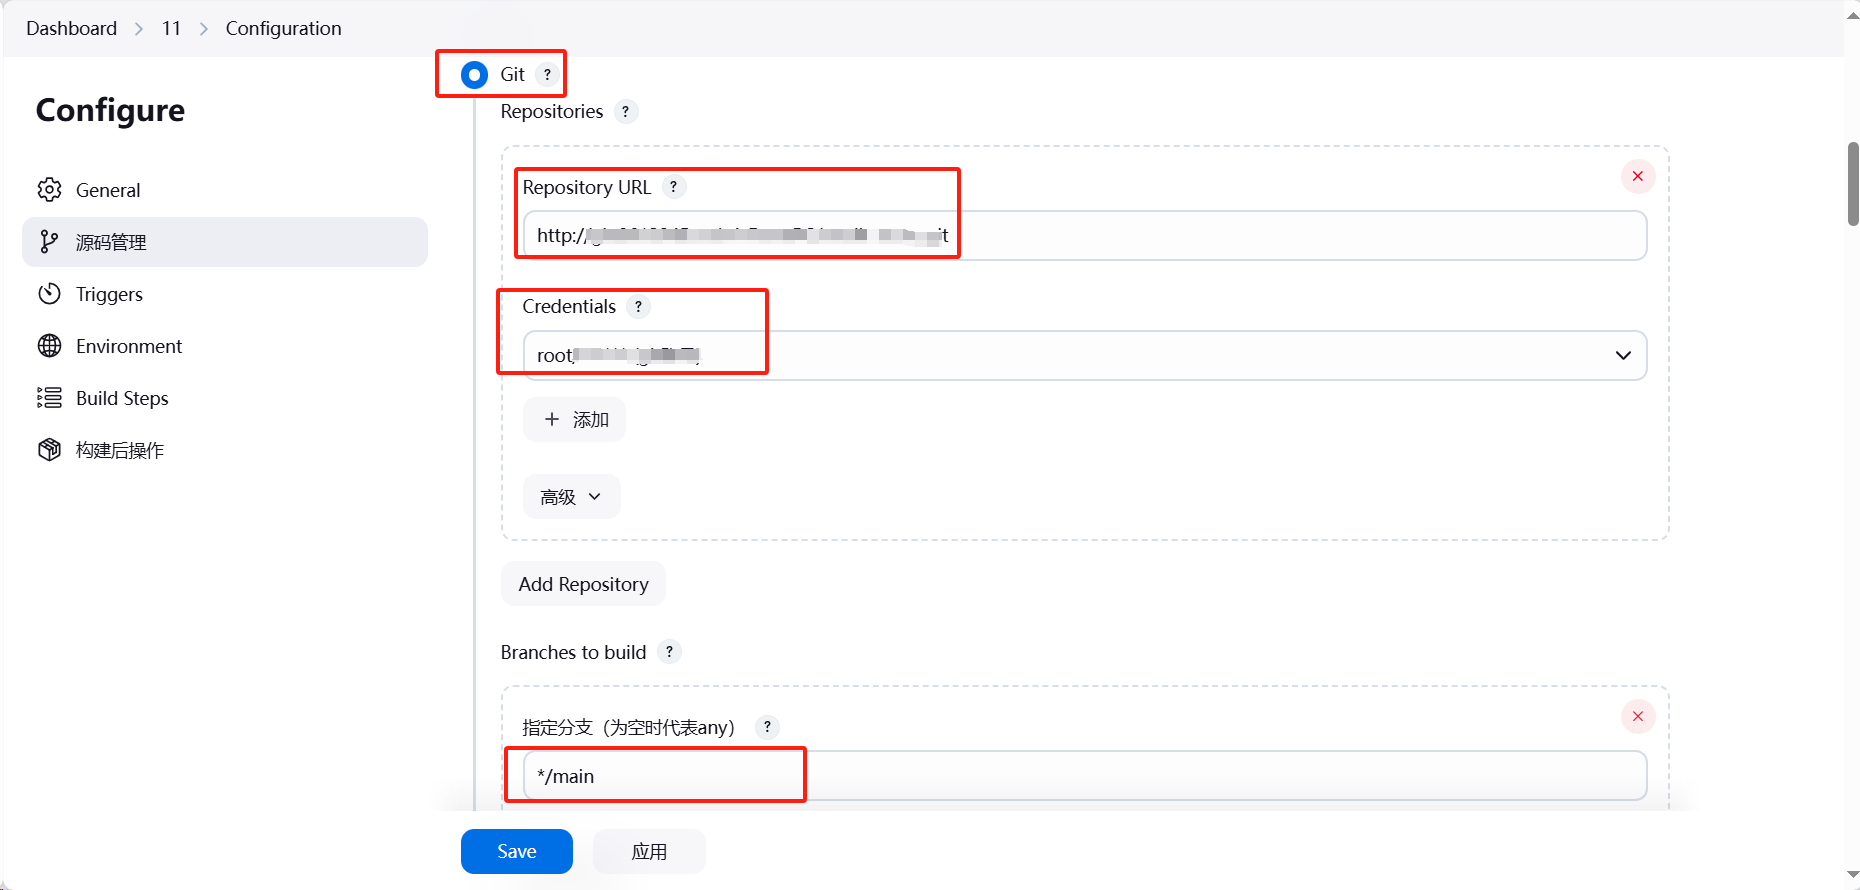The image size is (1860, 890).
Task: Go to 构建后操作 section
Action: tap(225, 450)
